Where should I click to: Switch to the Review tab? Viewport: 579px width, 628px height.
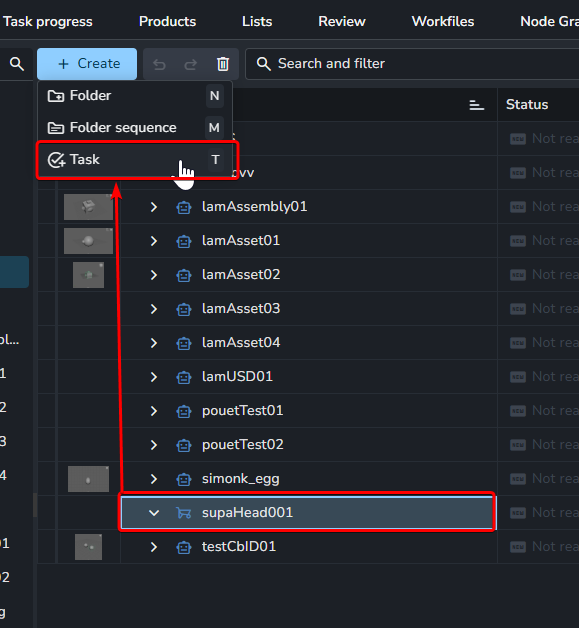pyautogui.click(x=342, y=21)
